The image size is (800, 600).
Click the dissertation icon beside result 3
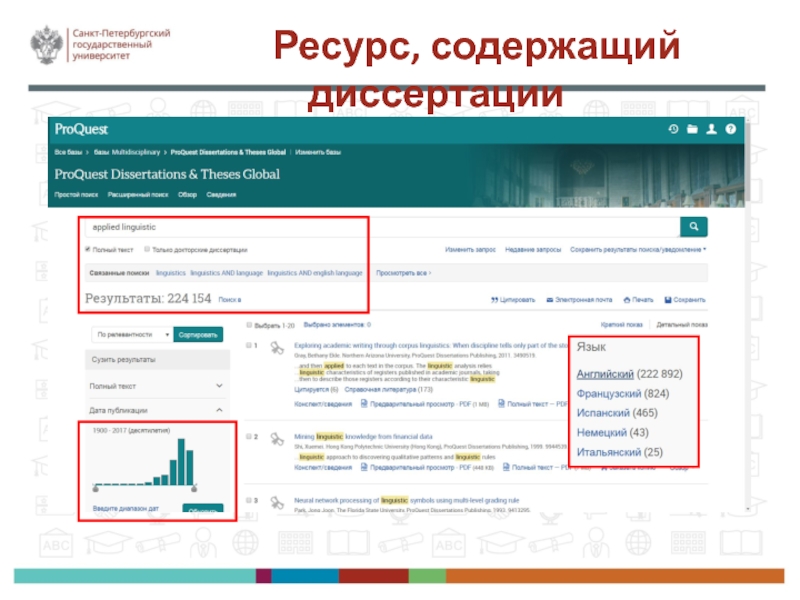coord(277,503)
